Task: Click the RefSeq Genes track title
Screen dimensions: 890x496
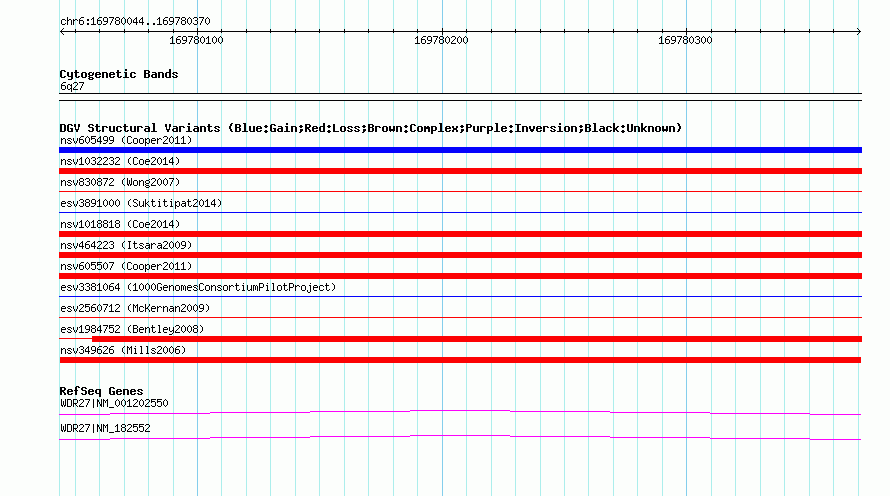Action: (x=101, y=391)
